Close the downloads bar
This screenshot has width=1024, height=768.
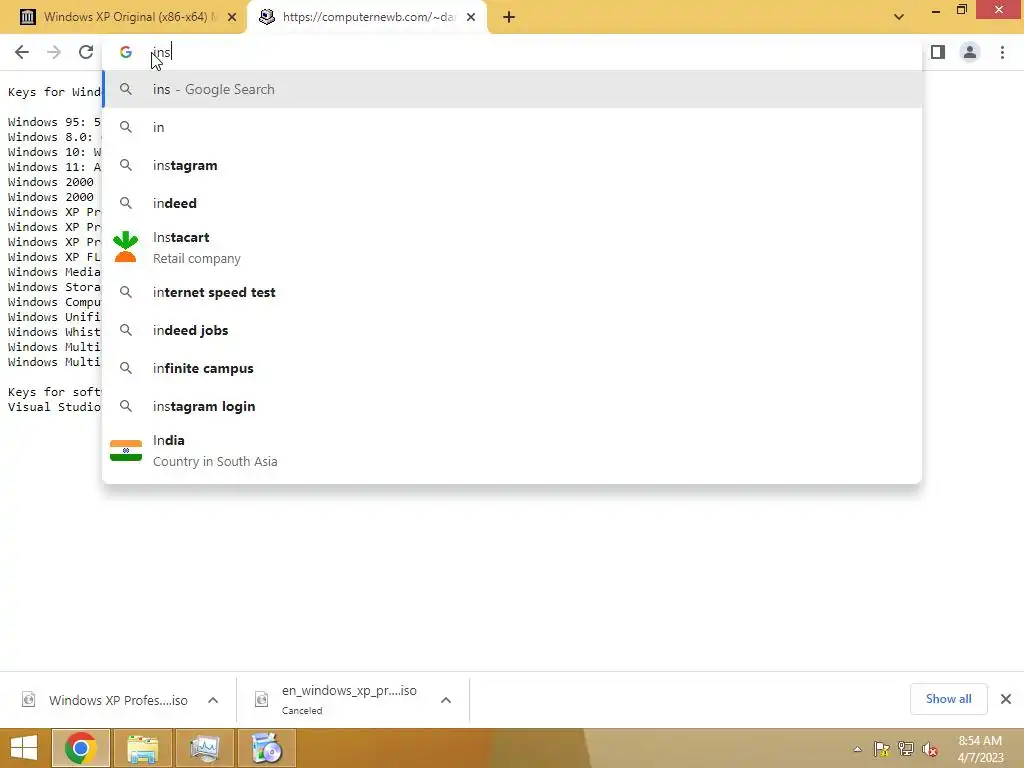click(1006, 699)
